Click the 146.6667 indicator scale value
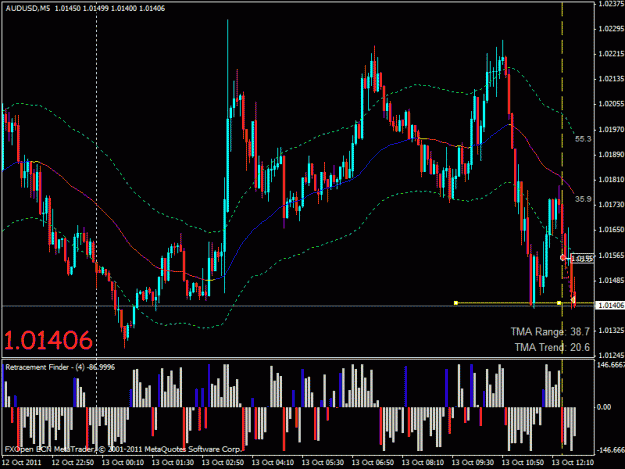The width and height of the screenshot is (625, 469). click(x=610, y=365)
